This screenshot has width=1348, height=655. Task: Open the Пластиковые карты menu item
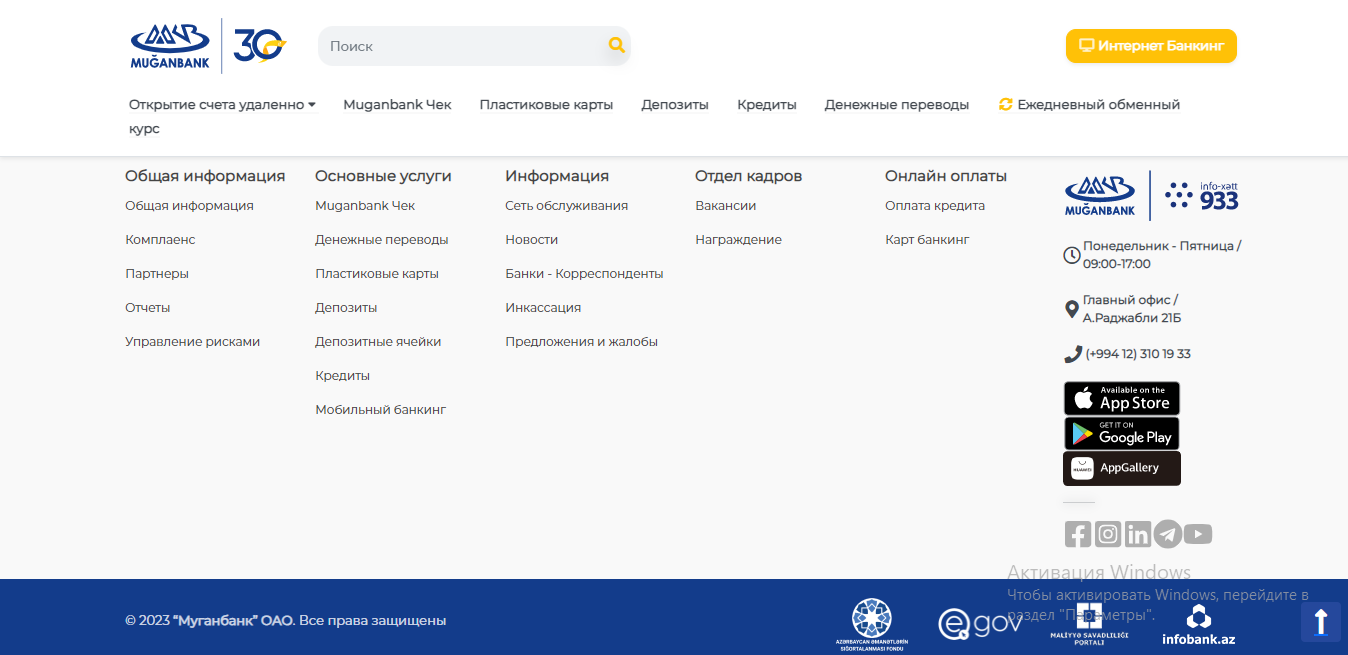(546, 105)
